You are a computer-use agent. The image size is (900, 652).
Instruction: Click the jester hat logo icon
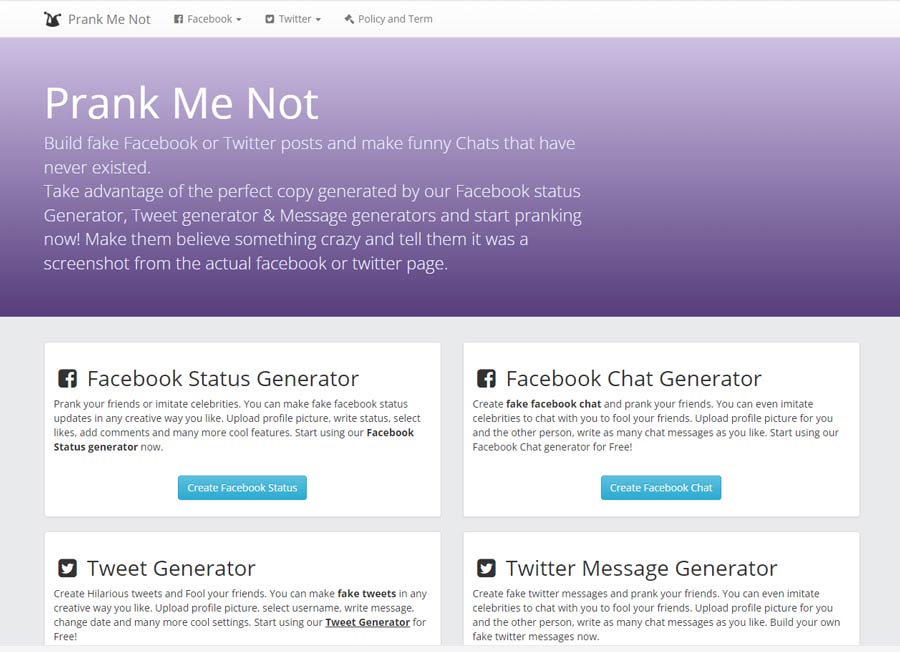[x=52, y=19]
